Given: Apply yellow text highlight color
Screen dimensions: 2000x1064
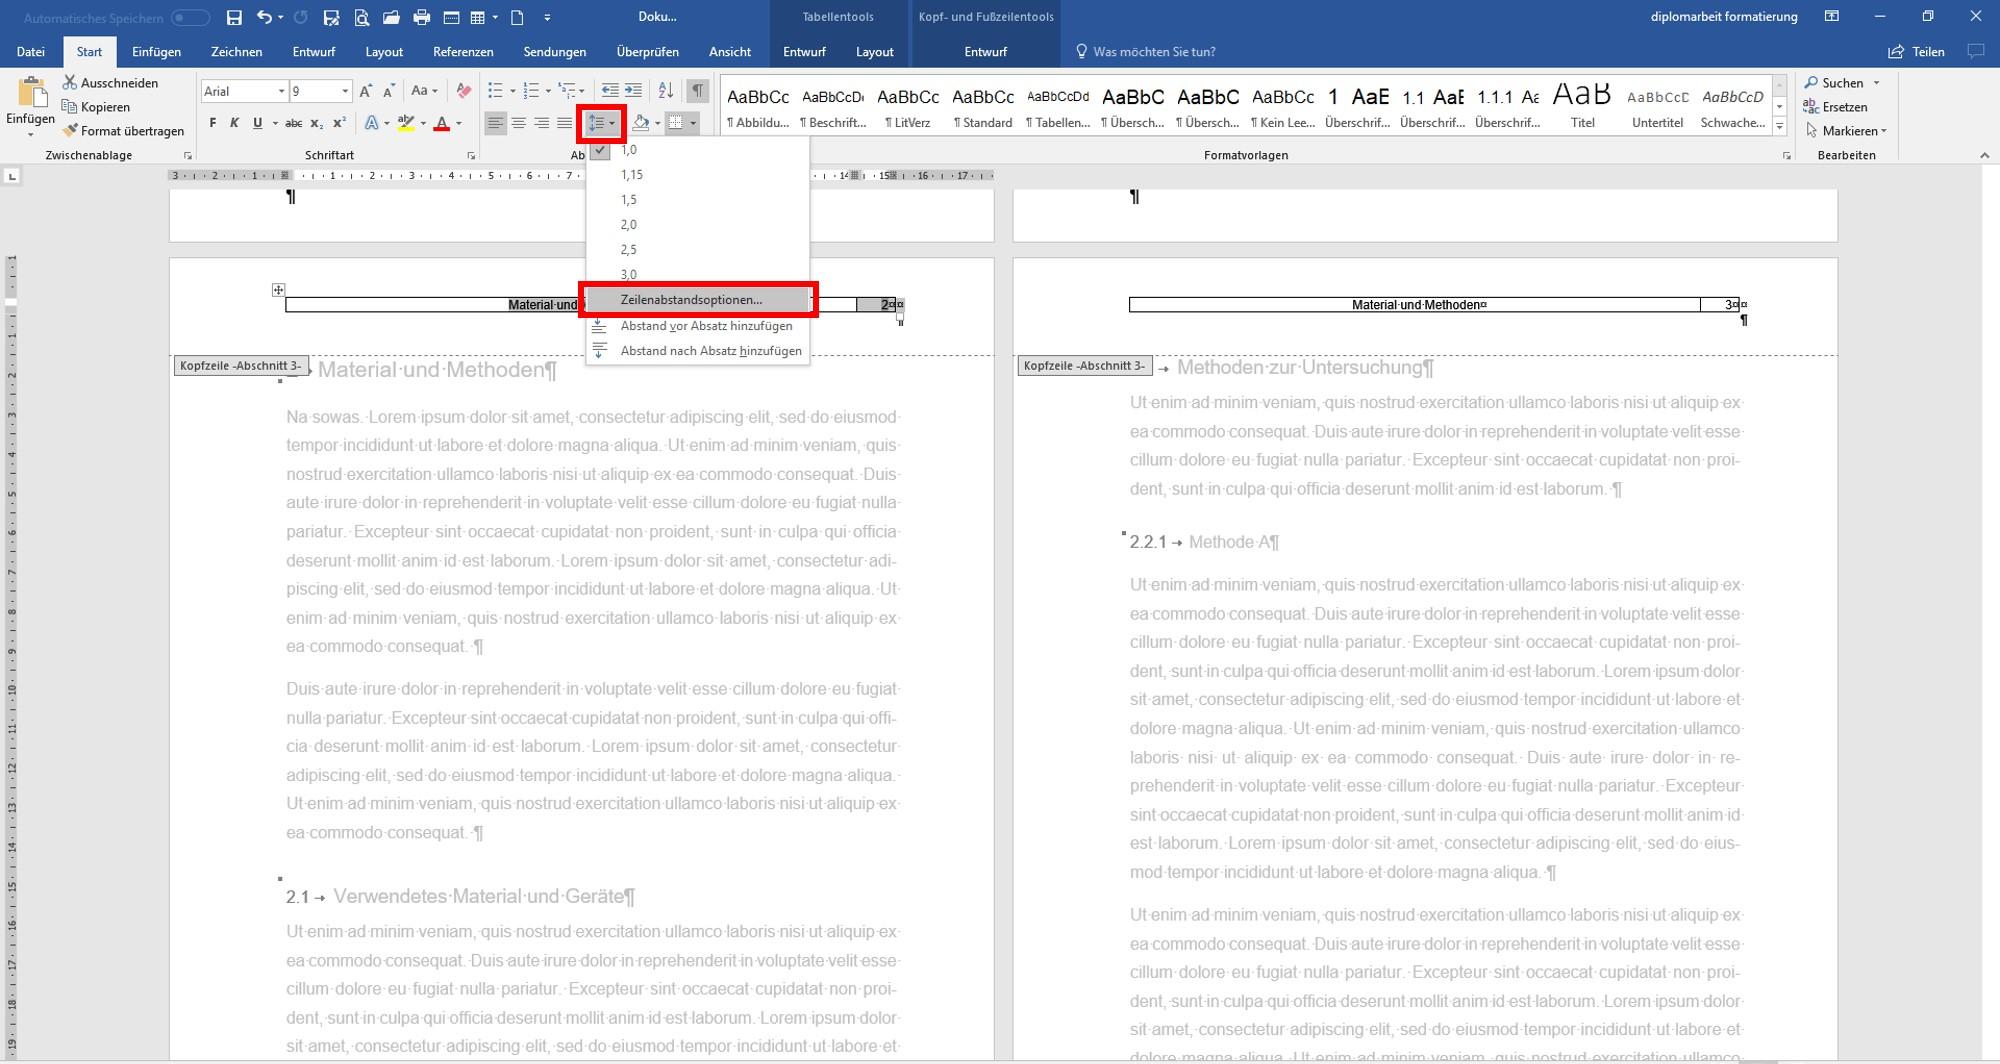Looking at the screenshot, I should (x=405, y=123).
